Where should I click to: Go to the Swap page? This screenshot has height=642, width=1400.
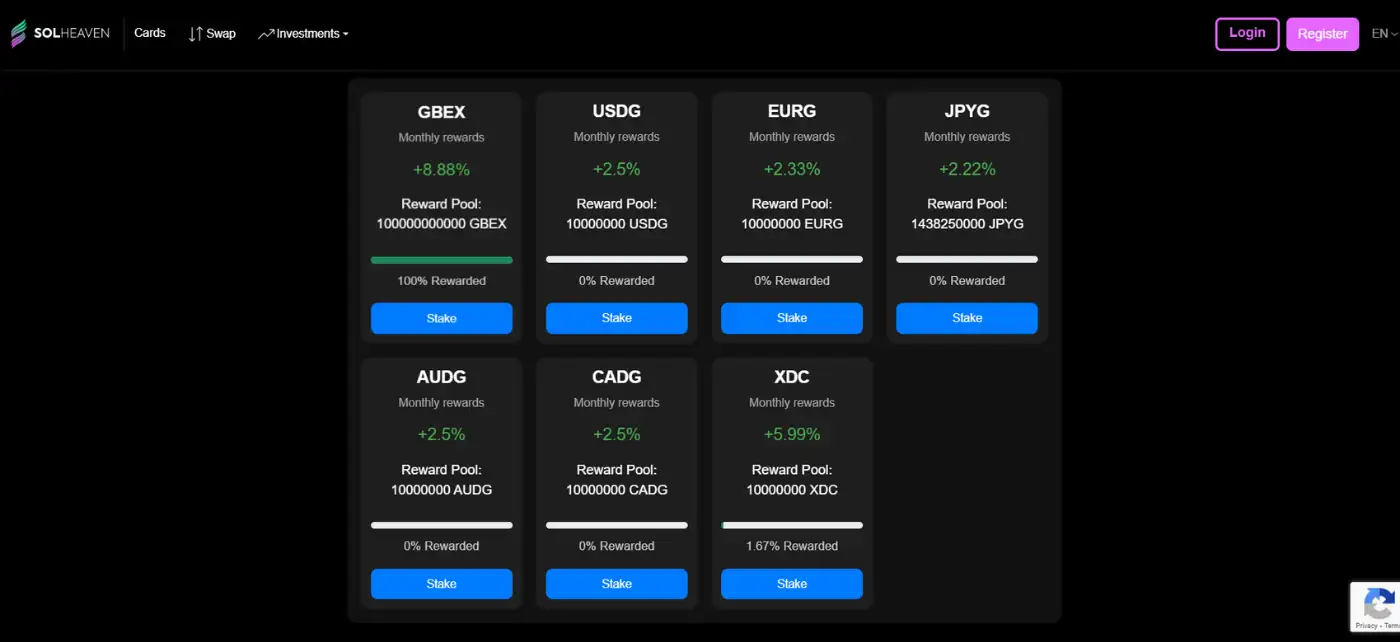click(220, 34)
